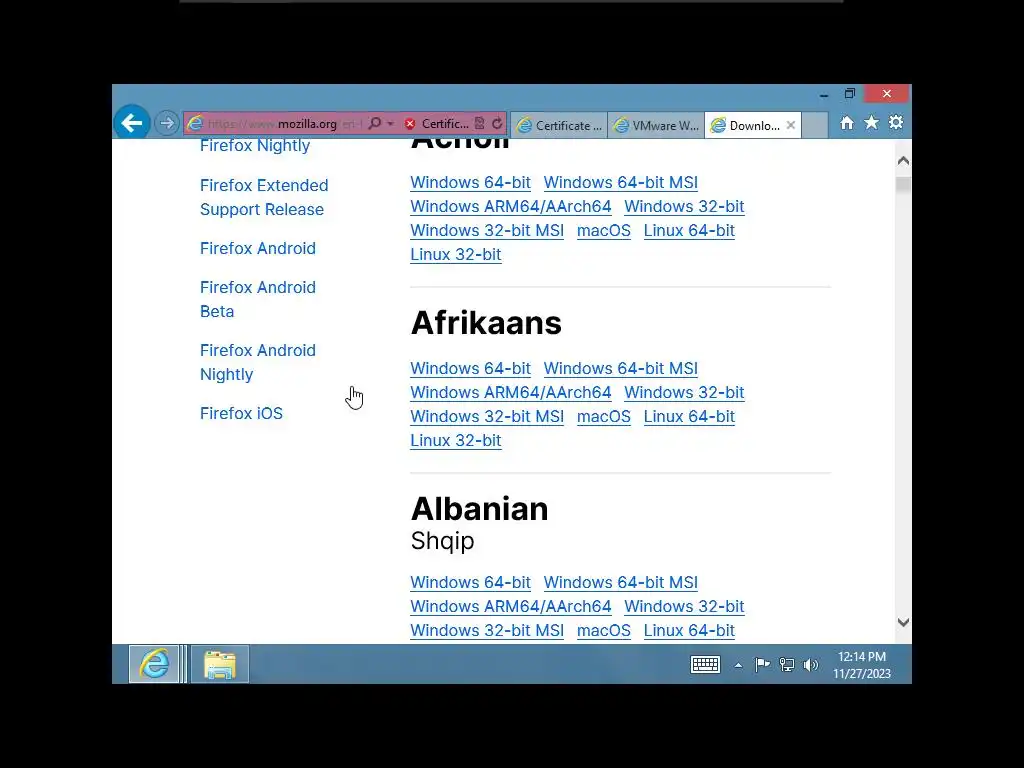Download Acholi Windows 32-bit
The width and height of the screenshot is (1024, 768).
684,206
